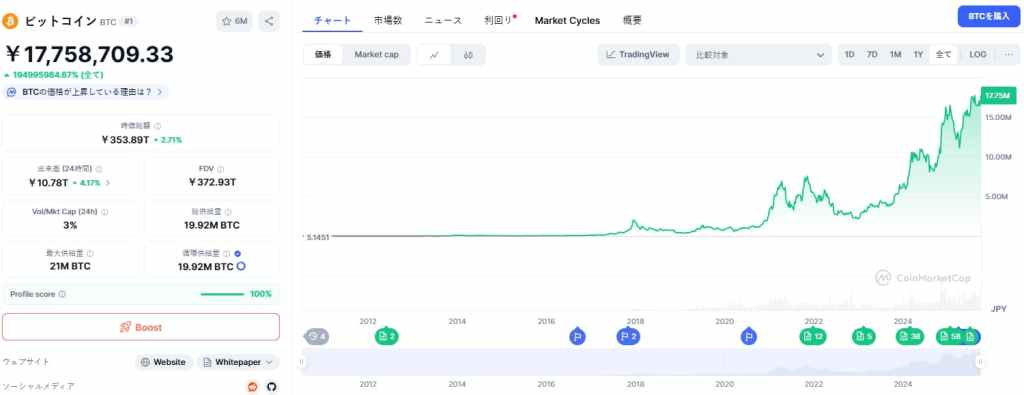Click the blue flag marker after 2016
The width and height of the screenshot is (1024, 395).
[577, 336]
